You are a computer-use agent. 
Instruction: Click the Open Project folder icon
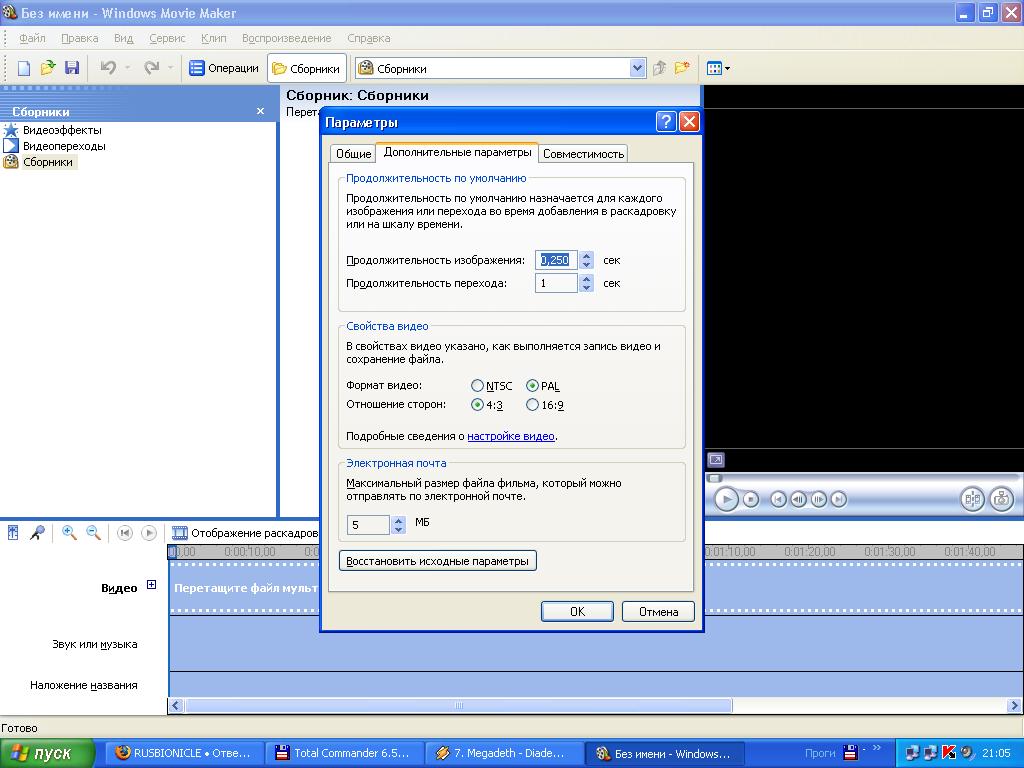point(48,68)
